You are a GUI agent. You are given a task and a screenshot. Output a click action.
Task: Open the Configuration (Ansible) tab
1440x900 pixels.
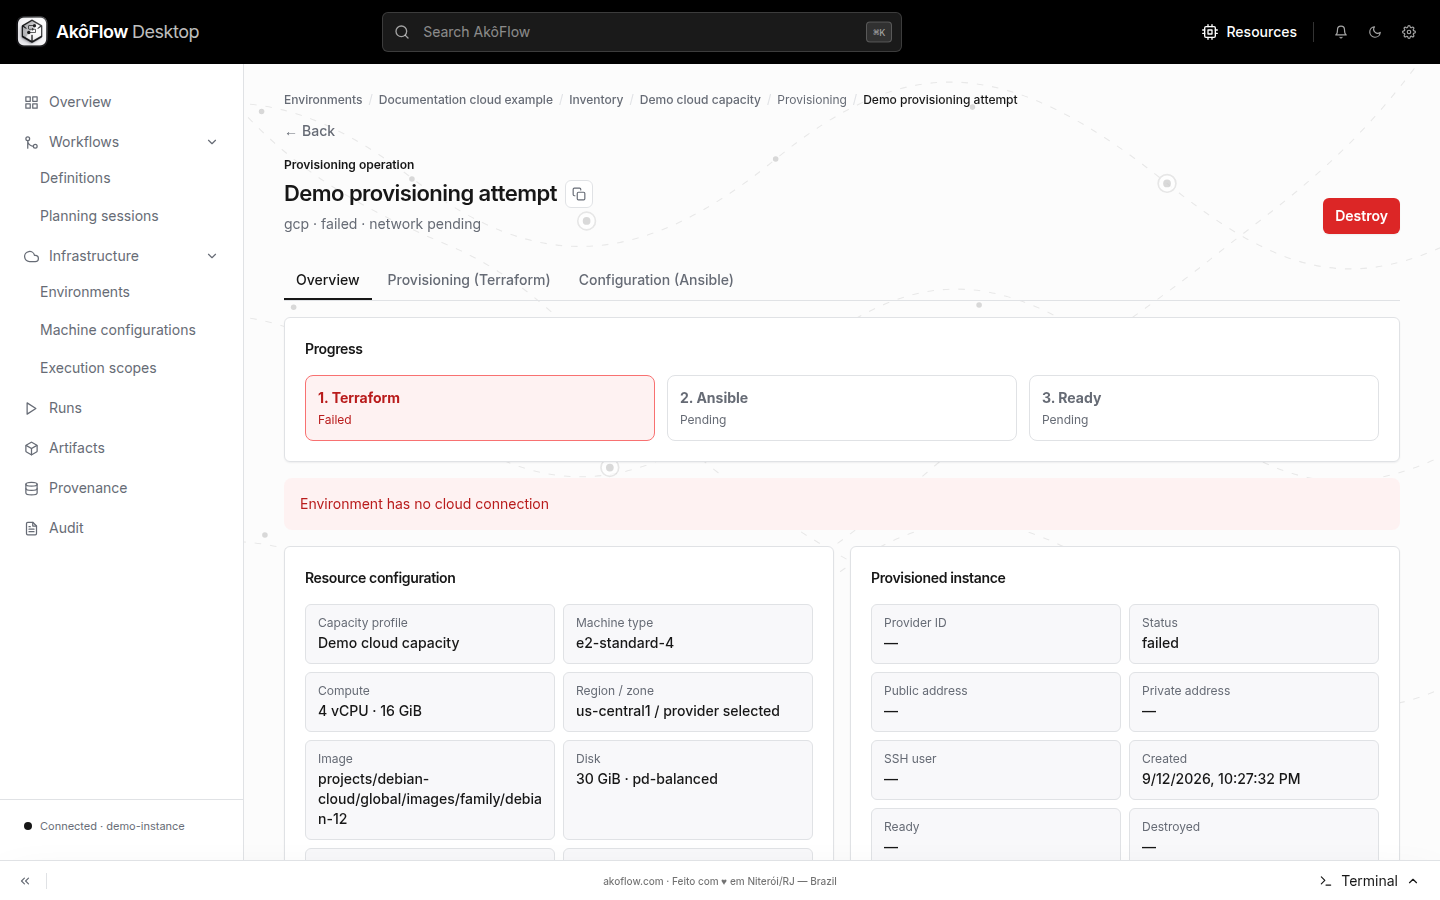pos(656,280)
